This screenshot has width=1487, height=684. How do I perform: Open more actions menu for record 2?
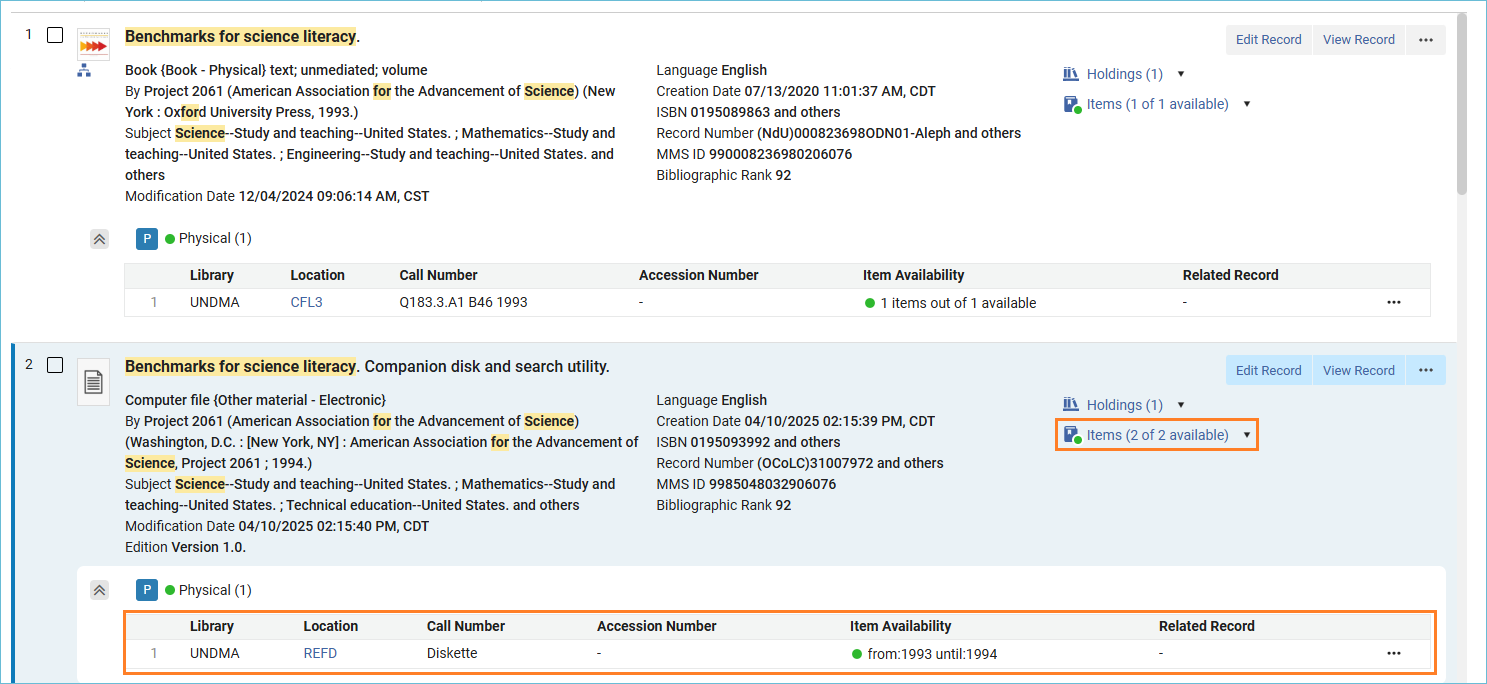tap(1425, 370)
